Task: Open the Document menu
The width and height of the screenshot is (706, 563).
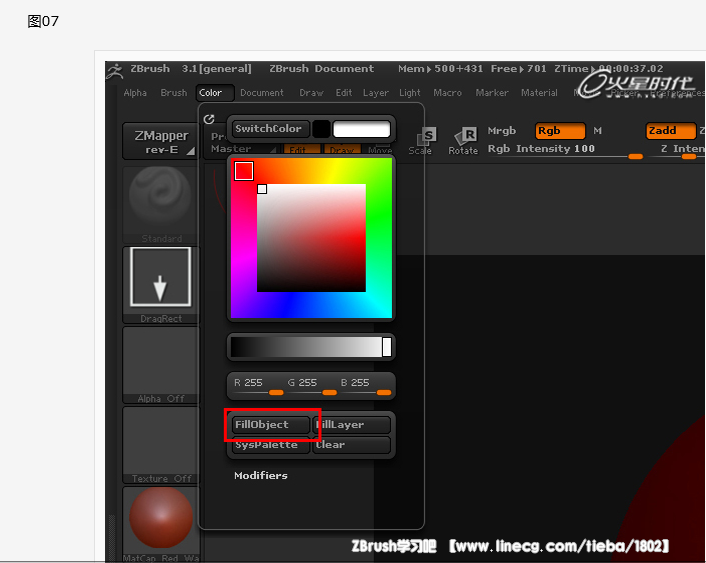Action: [x=262, y=93]
